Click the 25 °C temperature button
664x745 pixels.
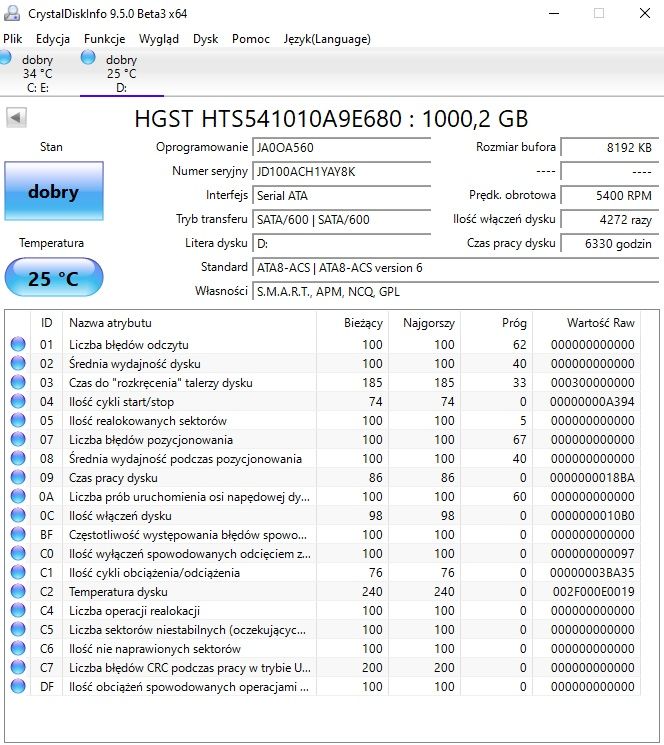(54, 278)
